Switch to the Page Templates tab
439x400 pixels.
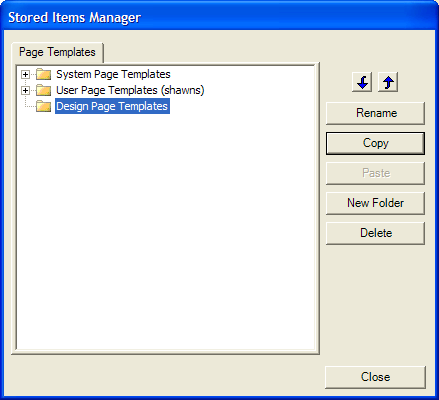[57, 52]
